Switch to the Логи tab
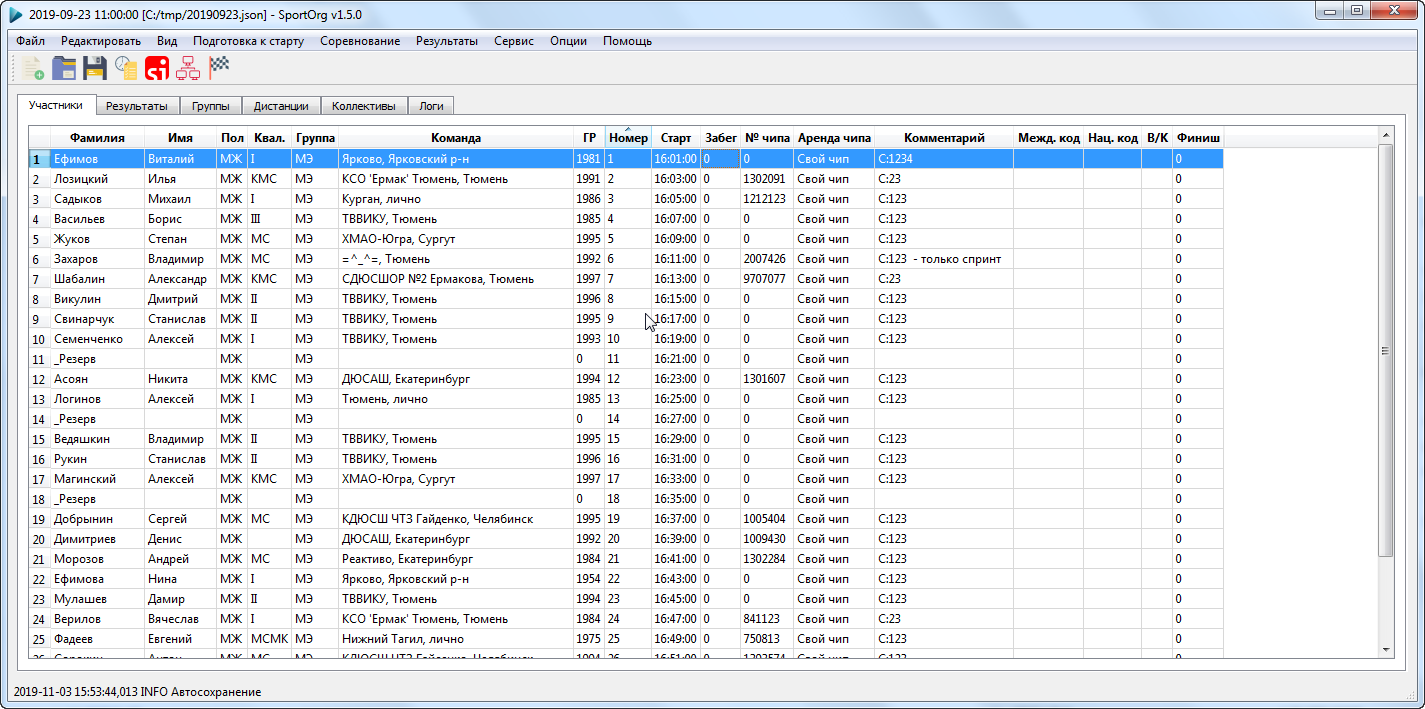Screen dimensions: 1425x709 [431, 106]
